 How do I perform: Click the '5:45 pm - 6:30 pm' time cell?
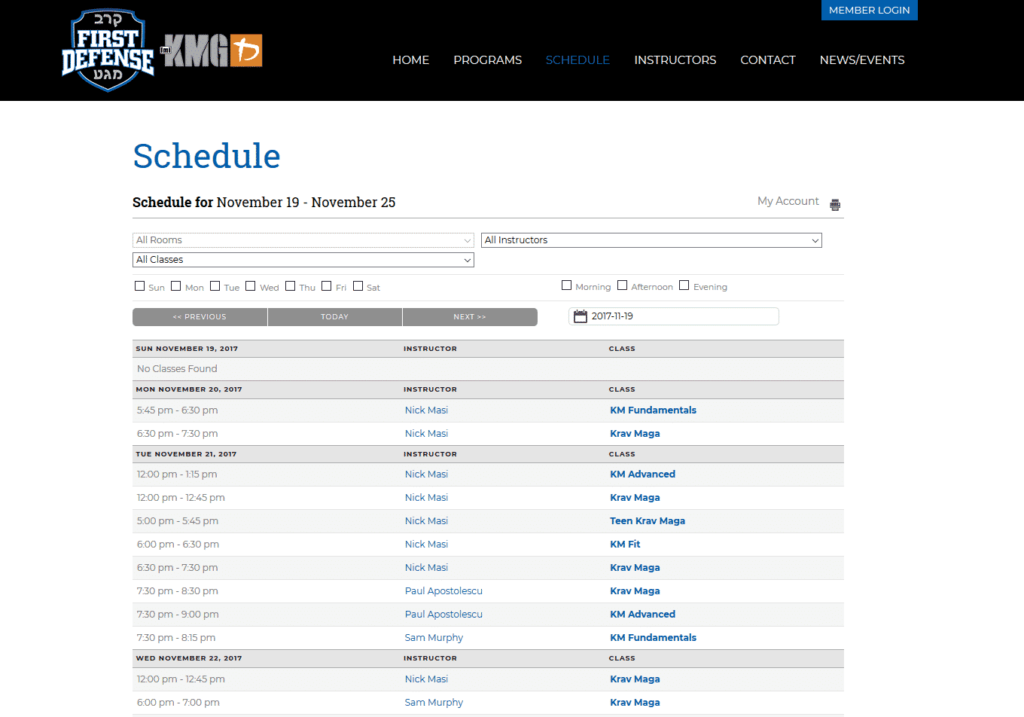177,410
